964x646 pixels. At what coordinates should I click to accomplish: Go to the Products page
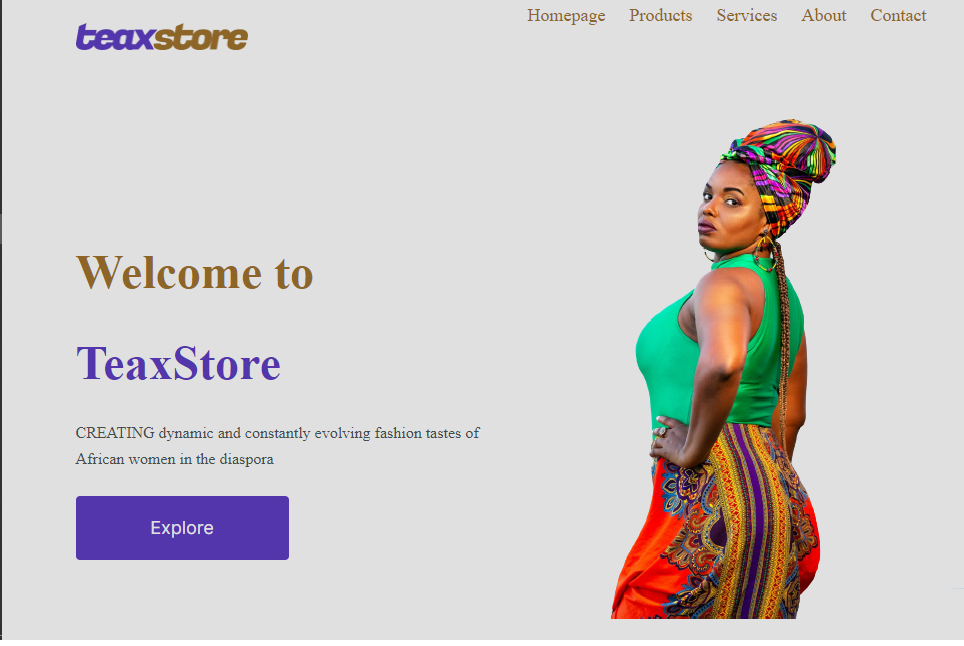[660, 15]
